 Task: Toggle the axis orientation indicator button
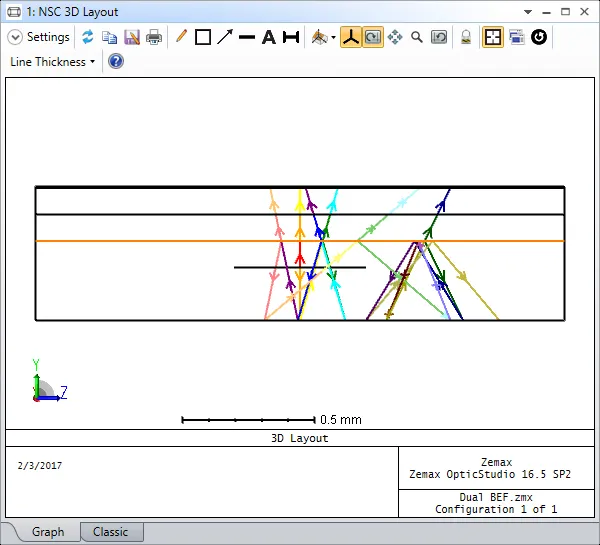pos(351,37)
